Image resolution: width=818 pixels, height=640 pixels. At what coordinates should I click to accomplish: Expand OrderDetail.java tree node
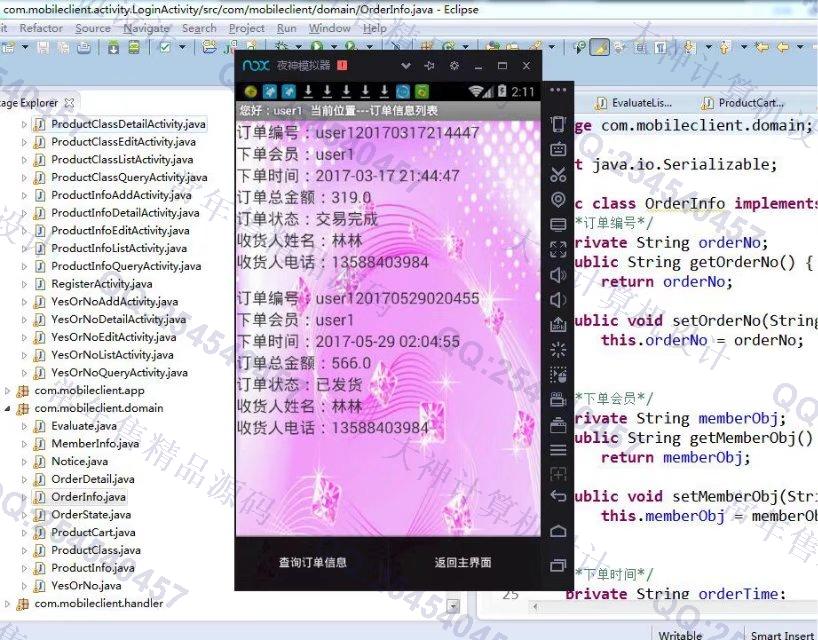click(x=24, y=479)
